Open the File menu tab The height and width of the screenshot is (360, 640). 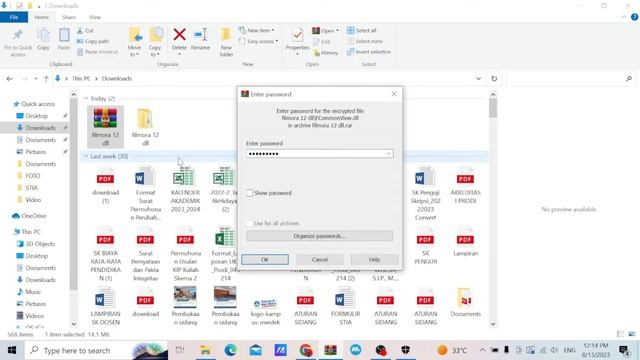14,17
